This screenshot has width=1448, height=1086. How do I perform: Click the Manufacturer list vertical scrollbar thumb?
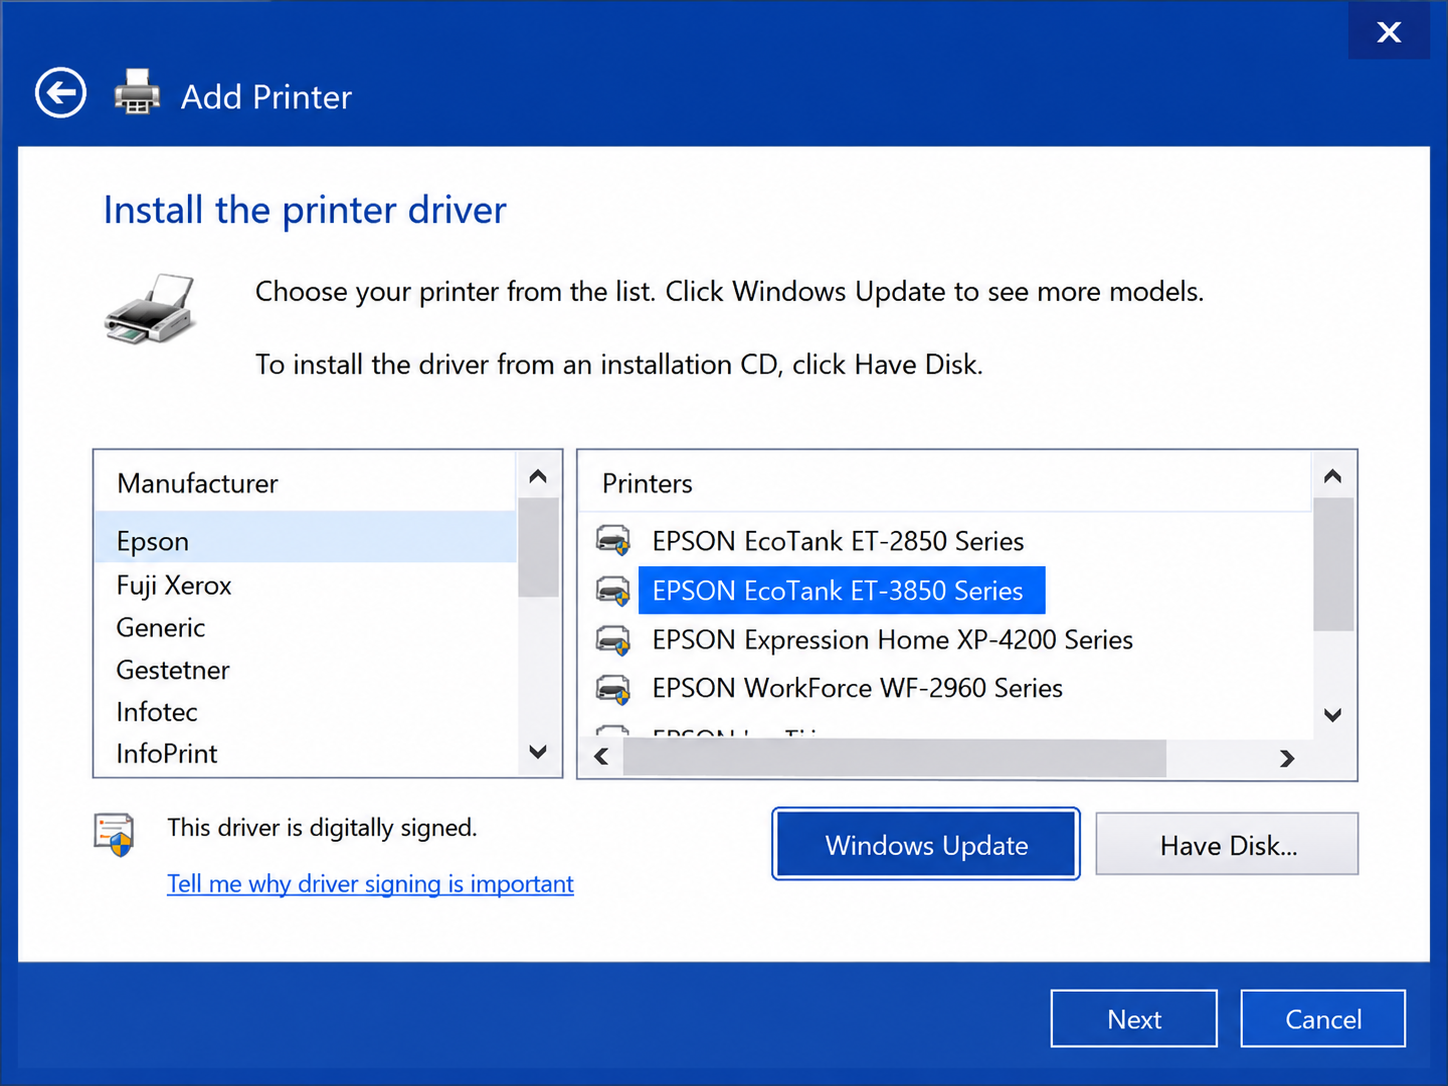(x=538, y=547)
